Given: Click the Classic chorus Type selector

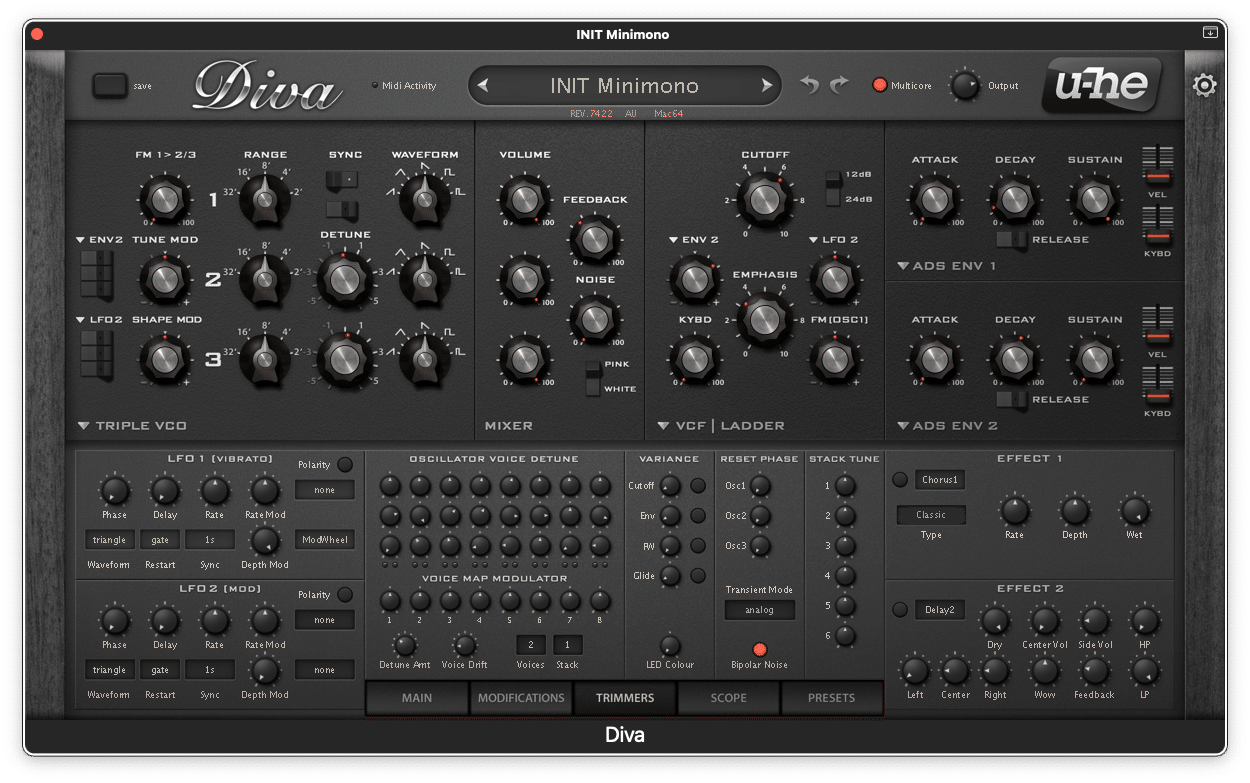Looking at the screenshot, I should click(931, 515).
